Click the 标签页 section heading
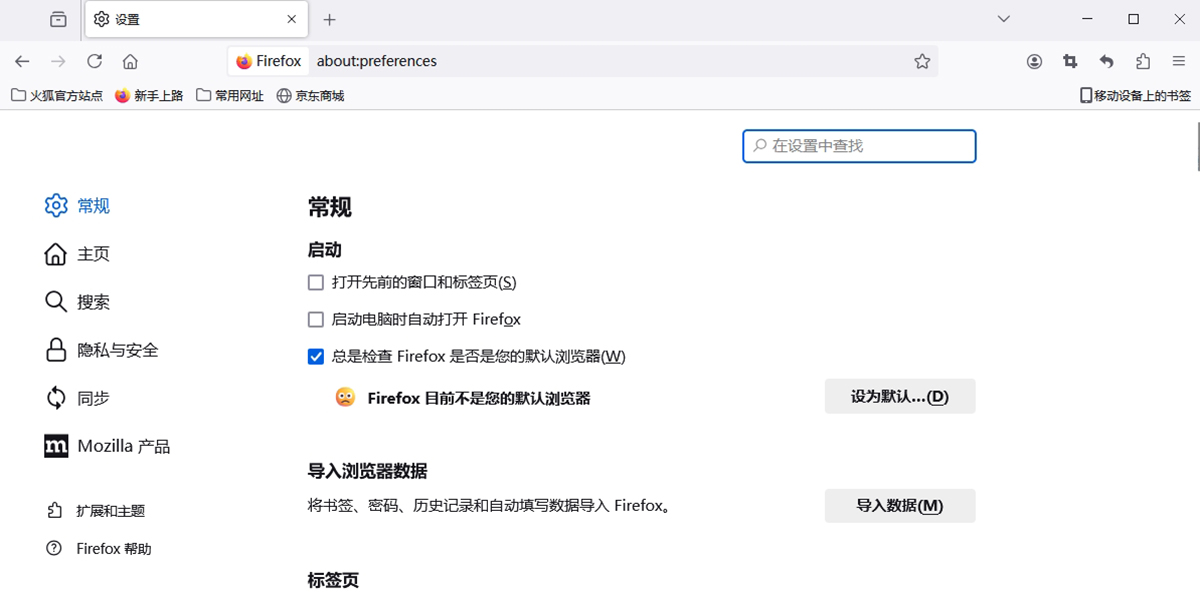This screenshot has height=600, width=1200. [x=333, y=580]
